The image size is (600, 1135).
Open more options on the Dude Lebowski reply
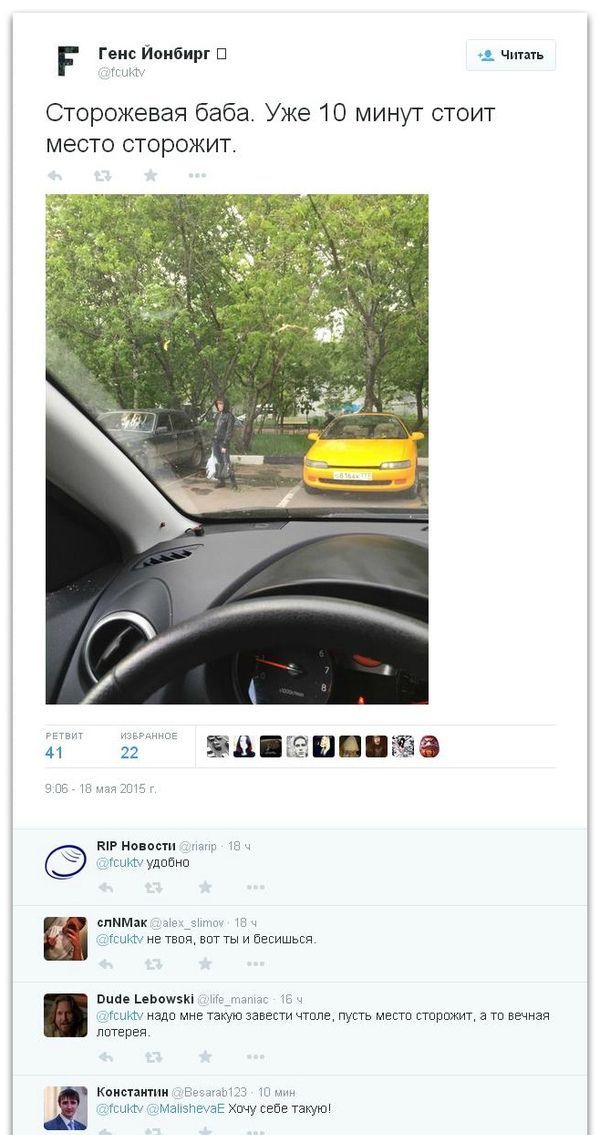255,1057
